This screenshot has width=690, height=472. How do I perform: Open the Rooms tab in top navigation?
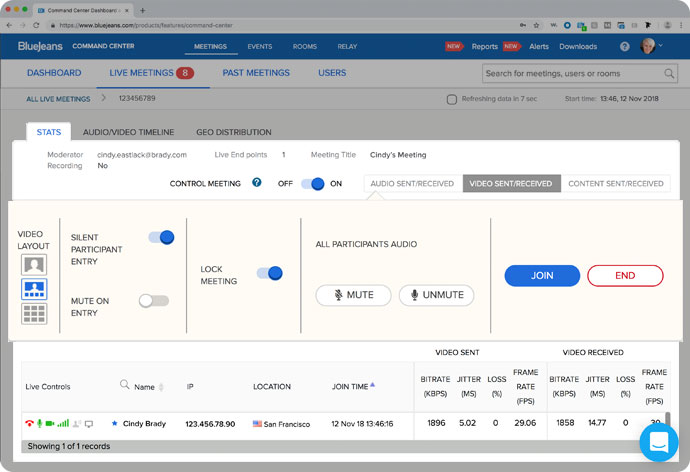305,46
